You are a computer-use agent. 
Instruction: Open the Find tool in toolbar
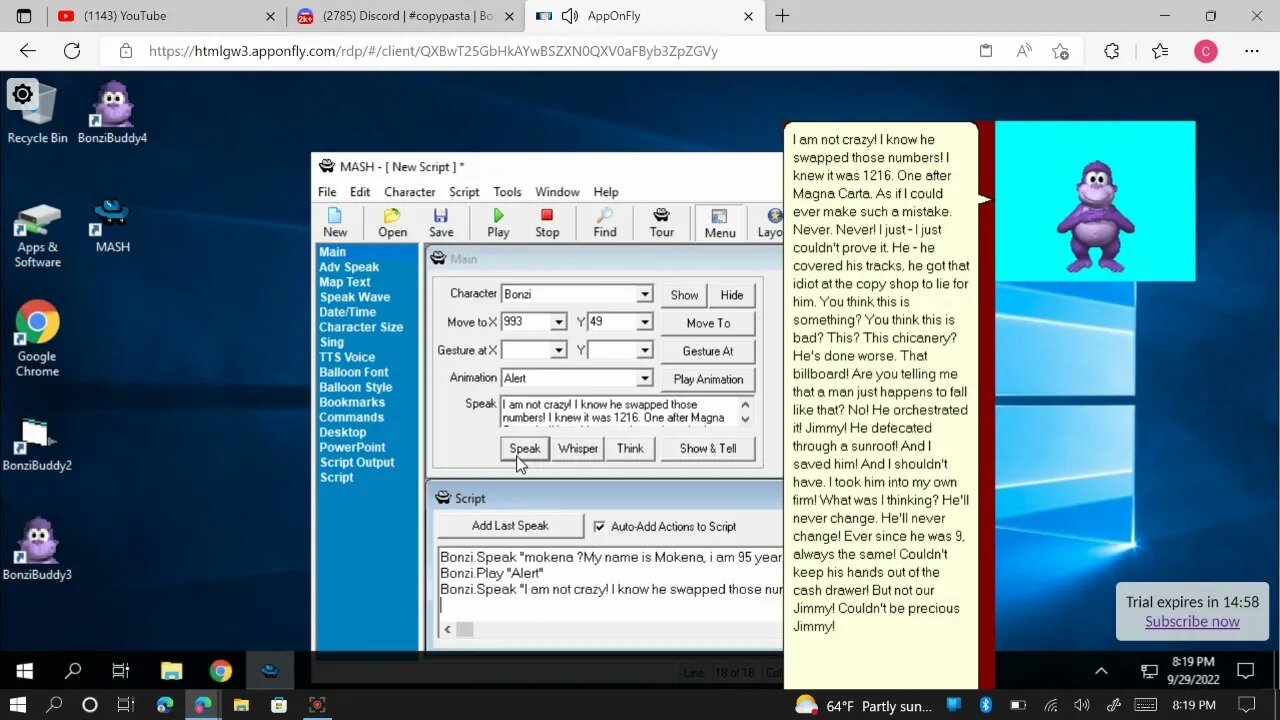click(605, 222)
